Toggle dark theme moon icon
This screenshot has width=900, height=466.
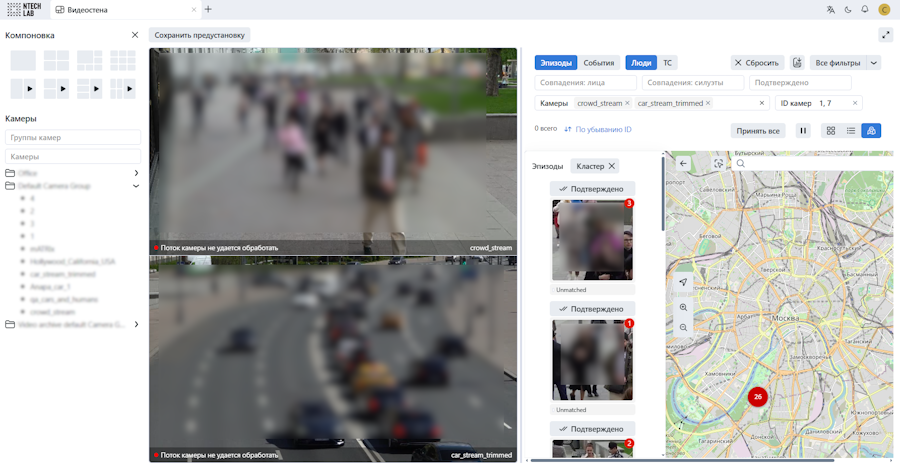point(848,10)
